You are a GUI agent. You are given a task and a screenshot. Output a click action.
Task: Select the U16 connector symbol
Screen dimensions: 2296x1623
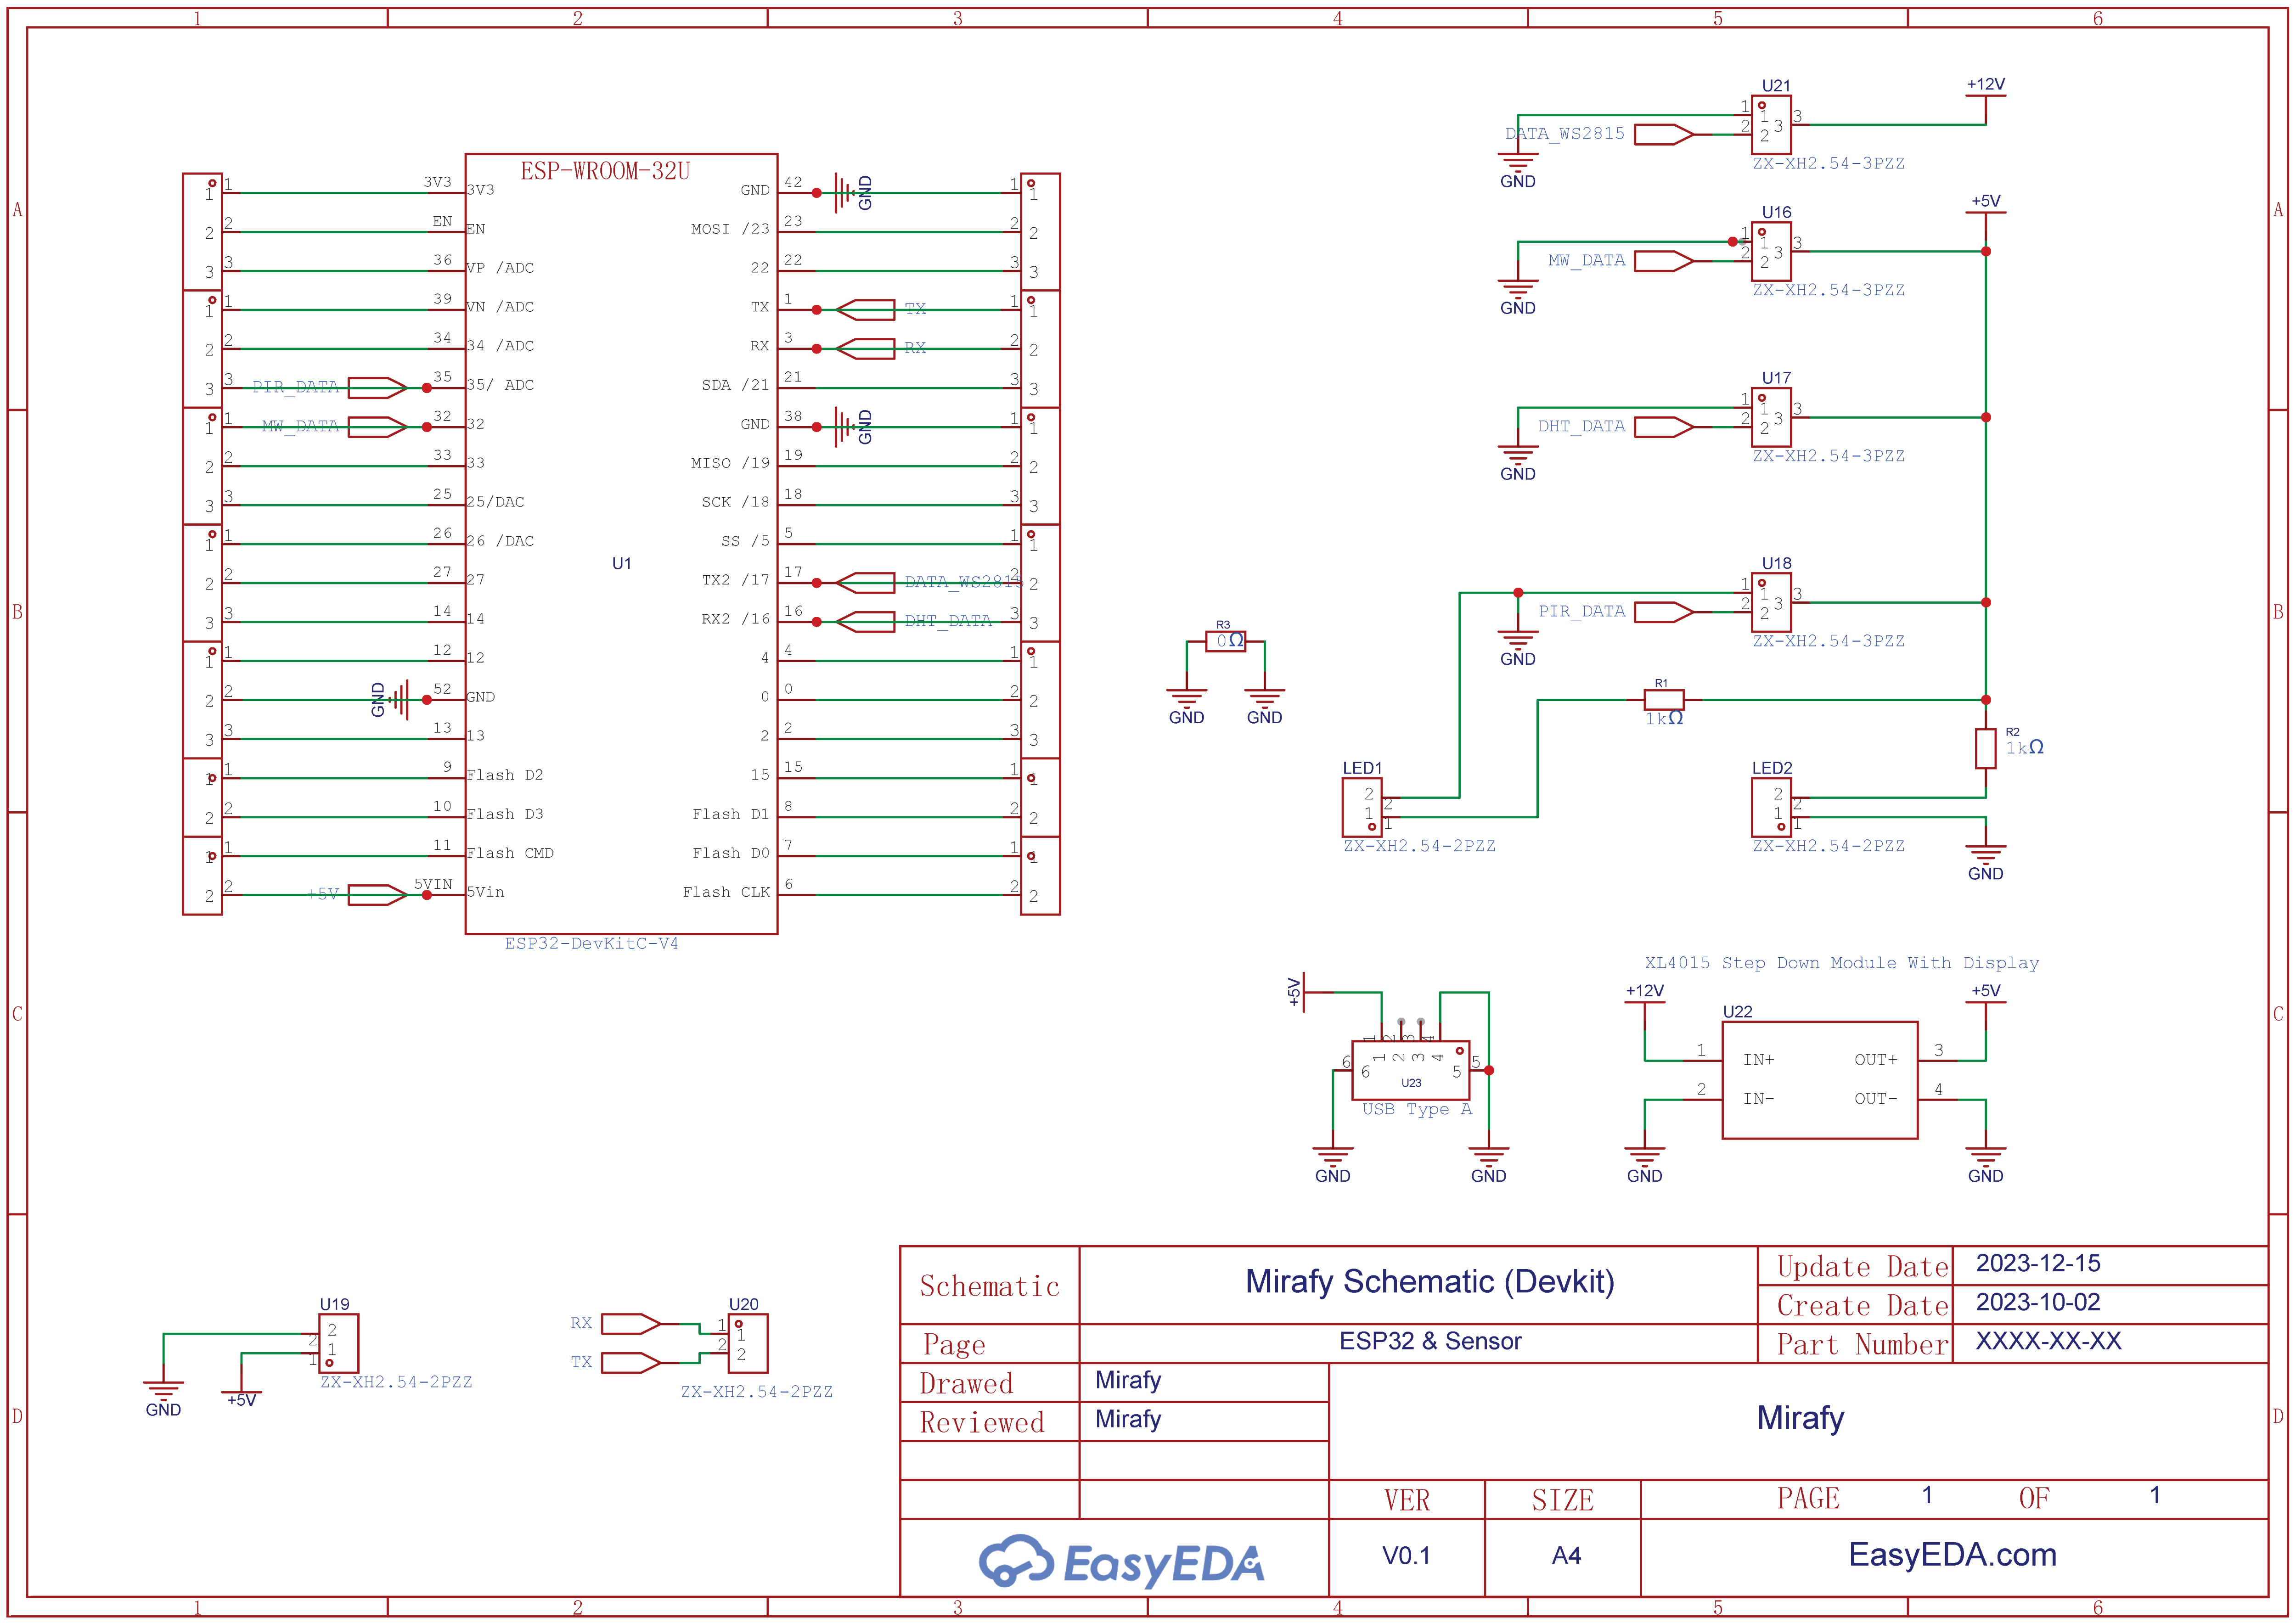point(1770,251)
